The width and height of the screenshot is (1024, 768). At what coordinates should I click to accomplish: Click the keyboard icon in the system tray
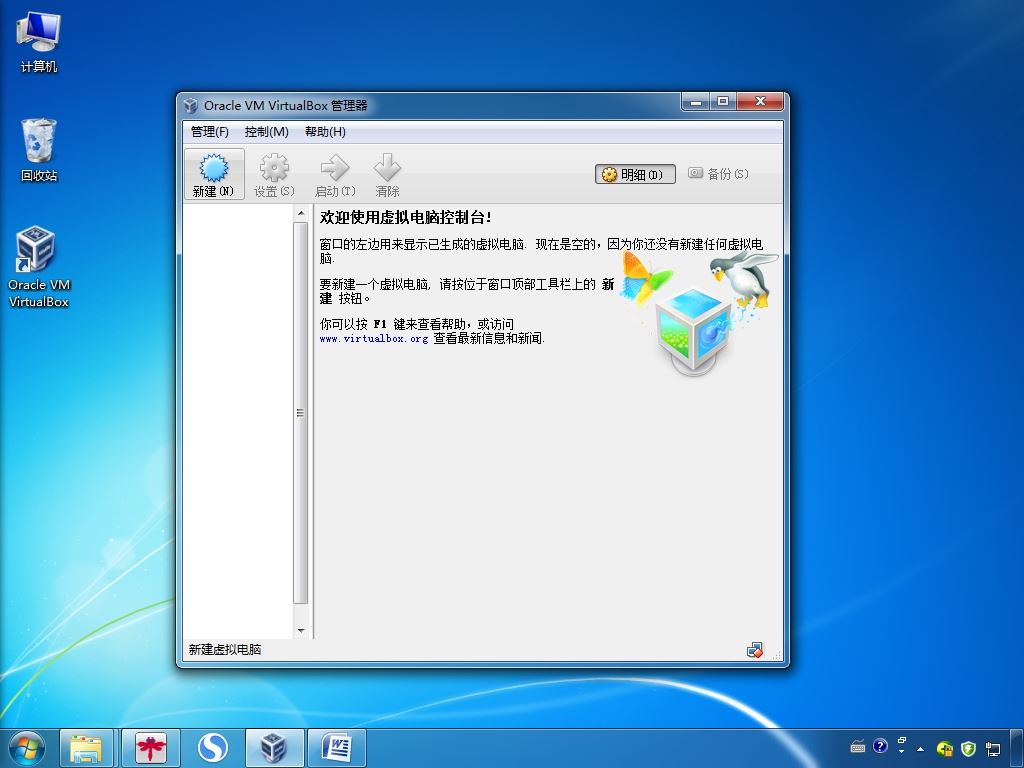coord(858,746)
